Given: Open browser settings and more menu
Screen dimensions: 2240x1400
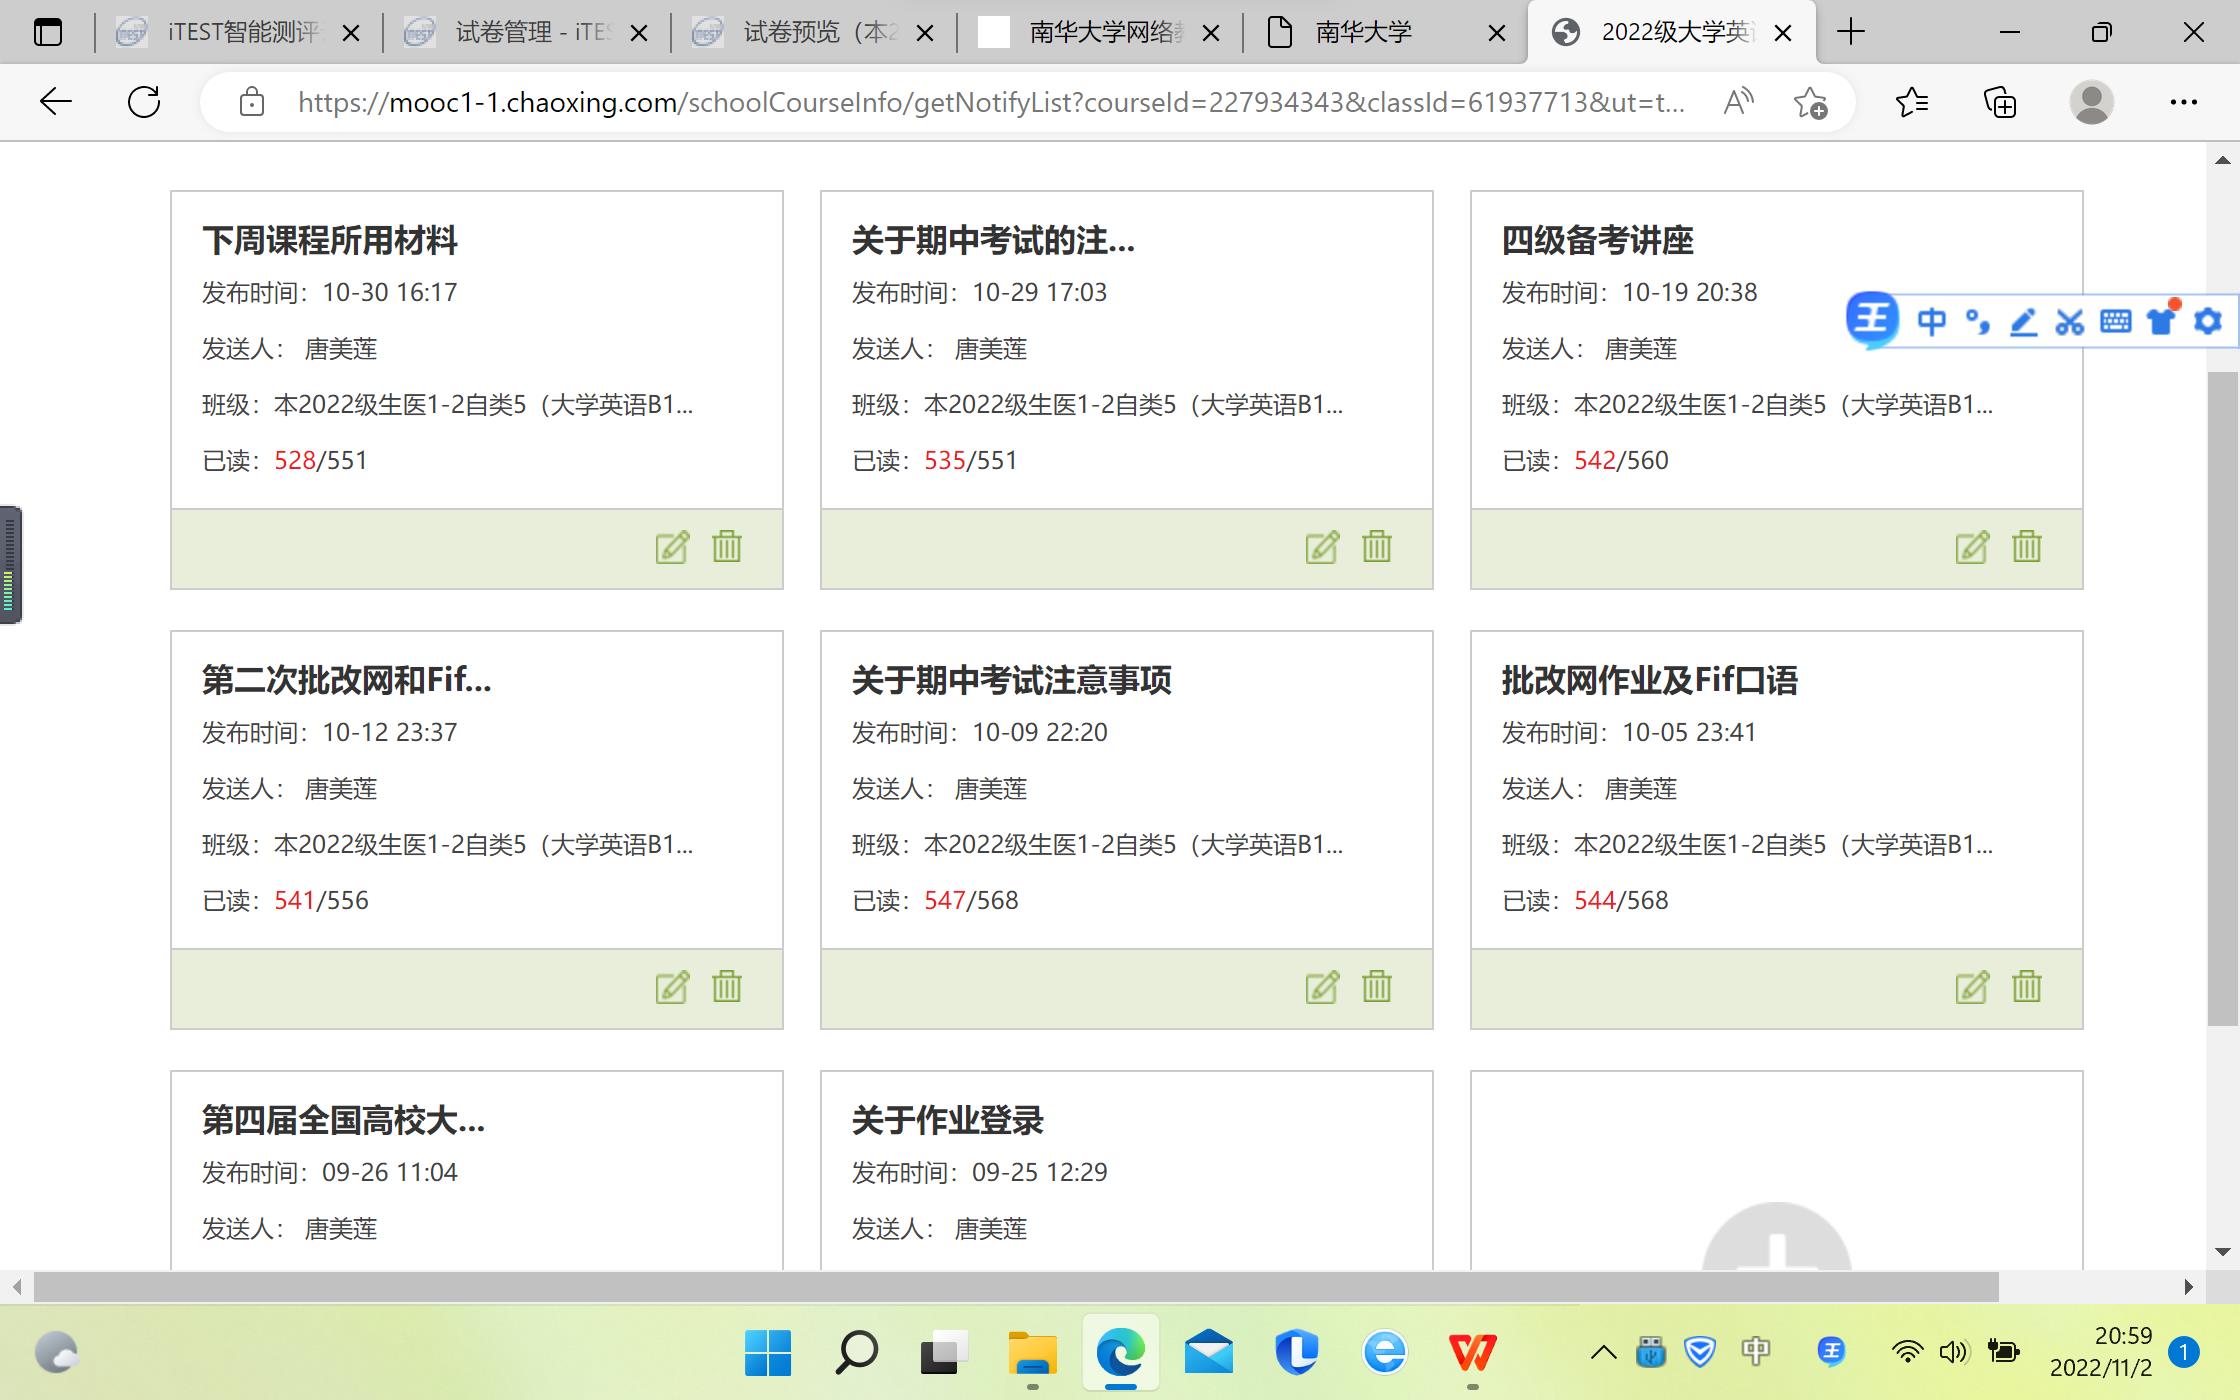Looking at the screenshot, I should (2183, 102).
